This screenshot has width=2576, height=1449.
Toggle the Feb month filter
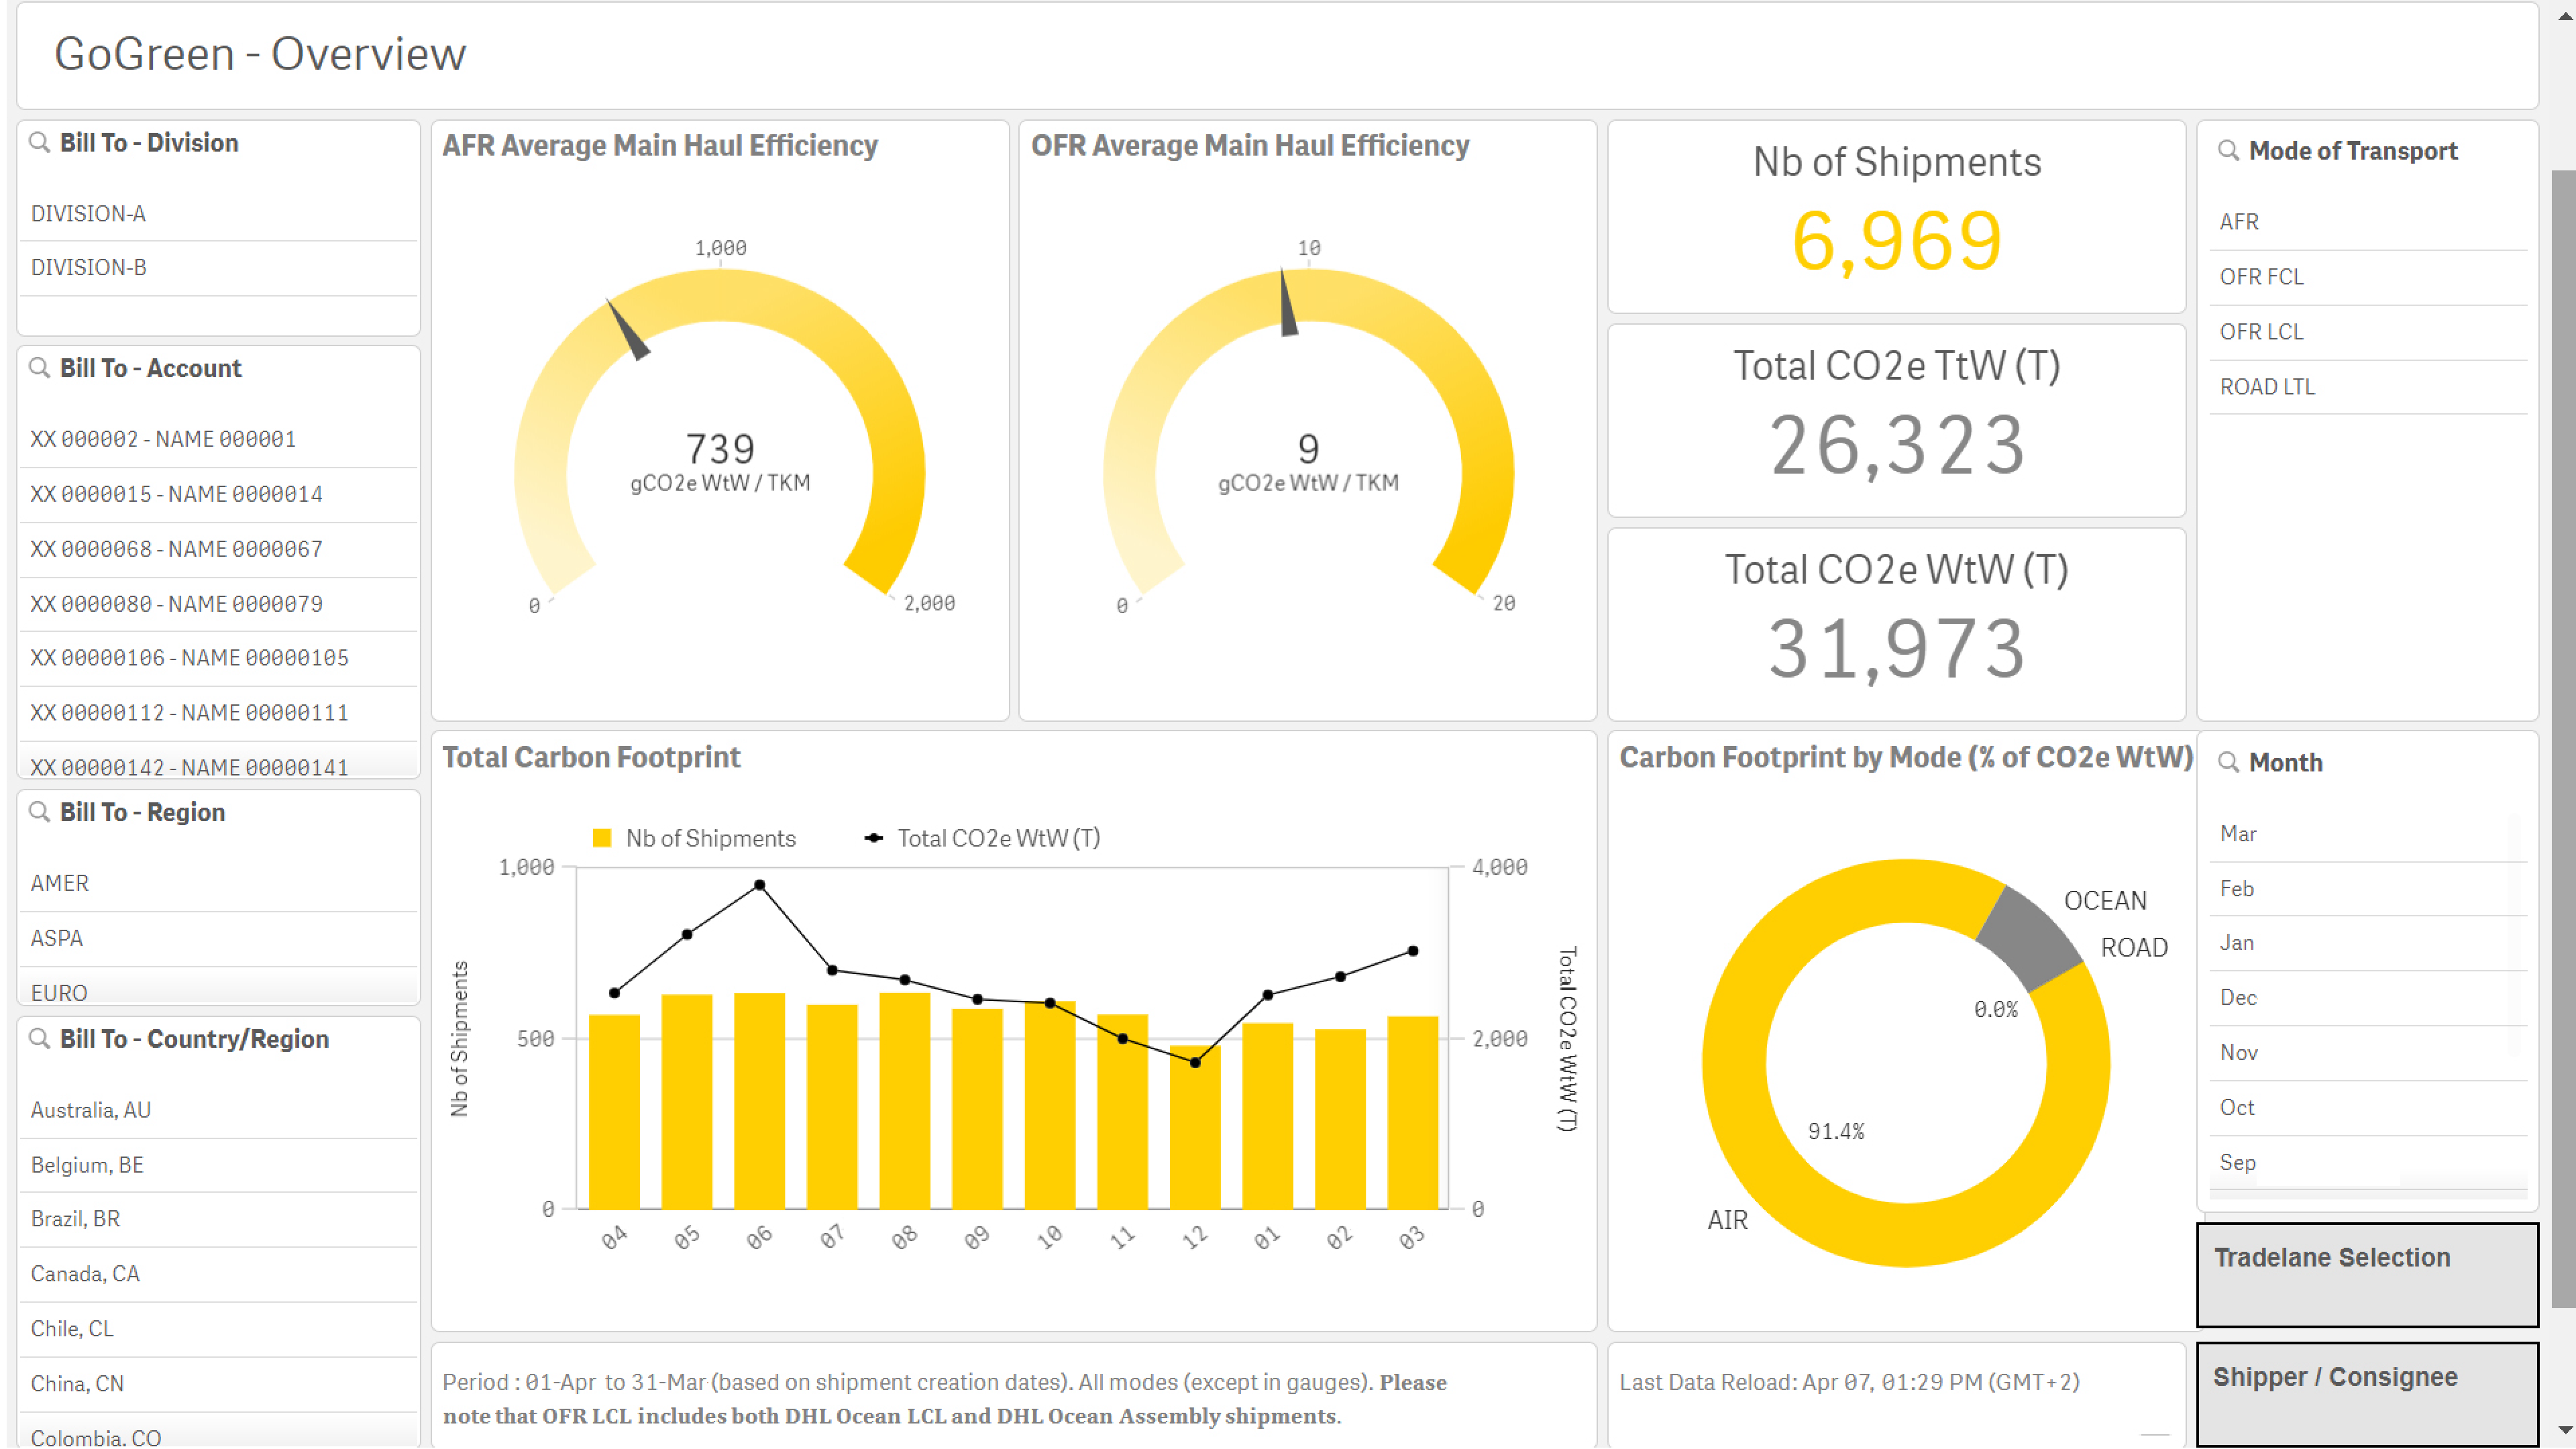[2237, 889]
